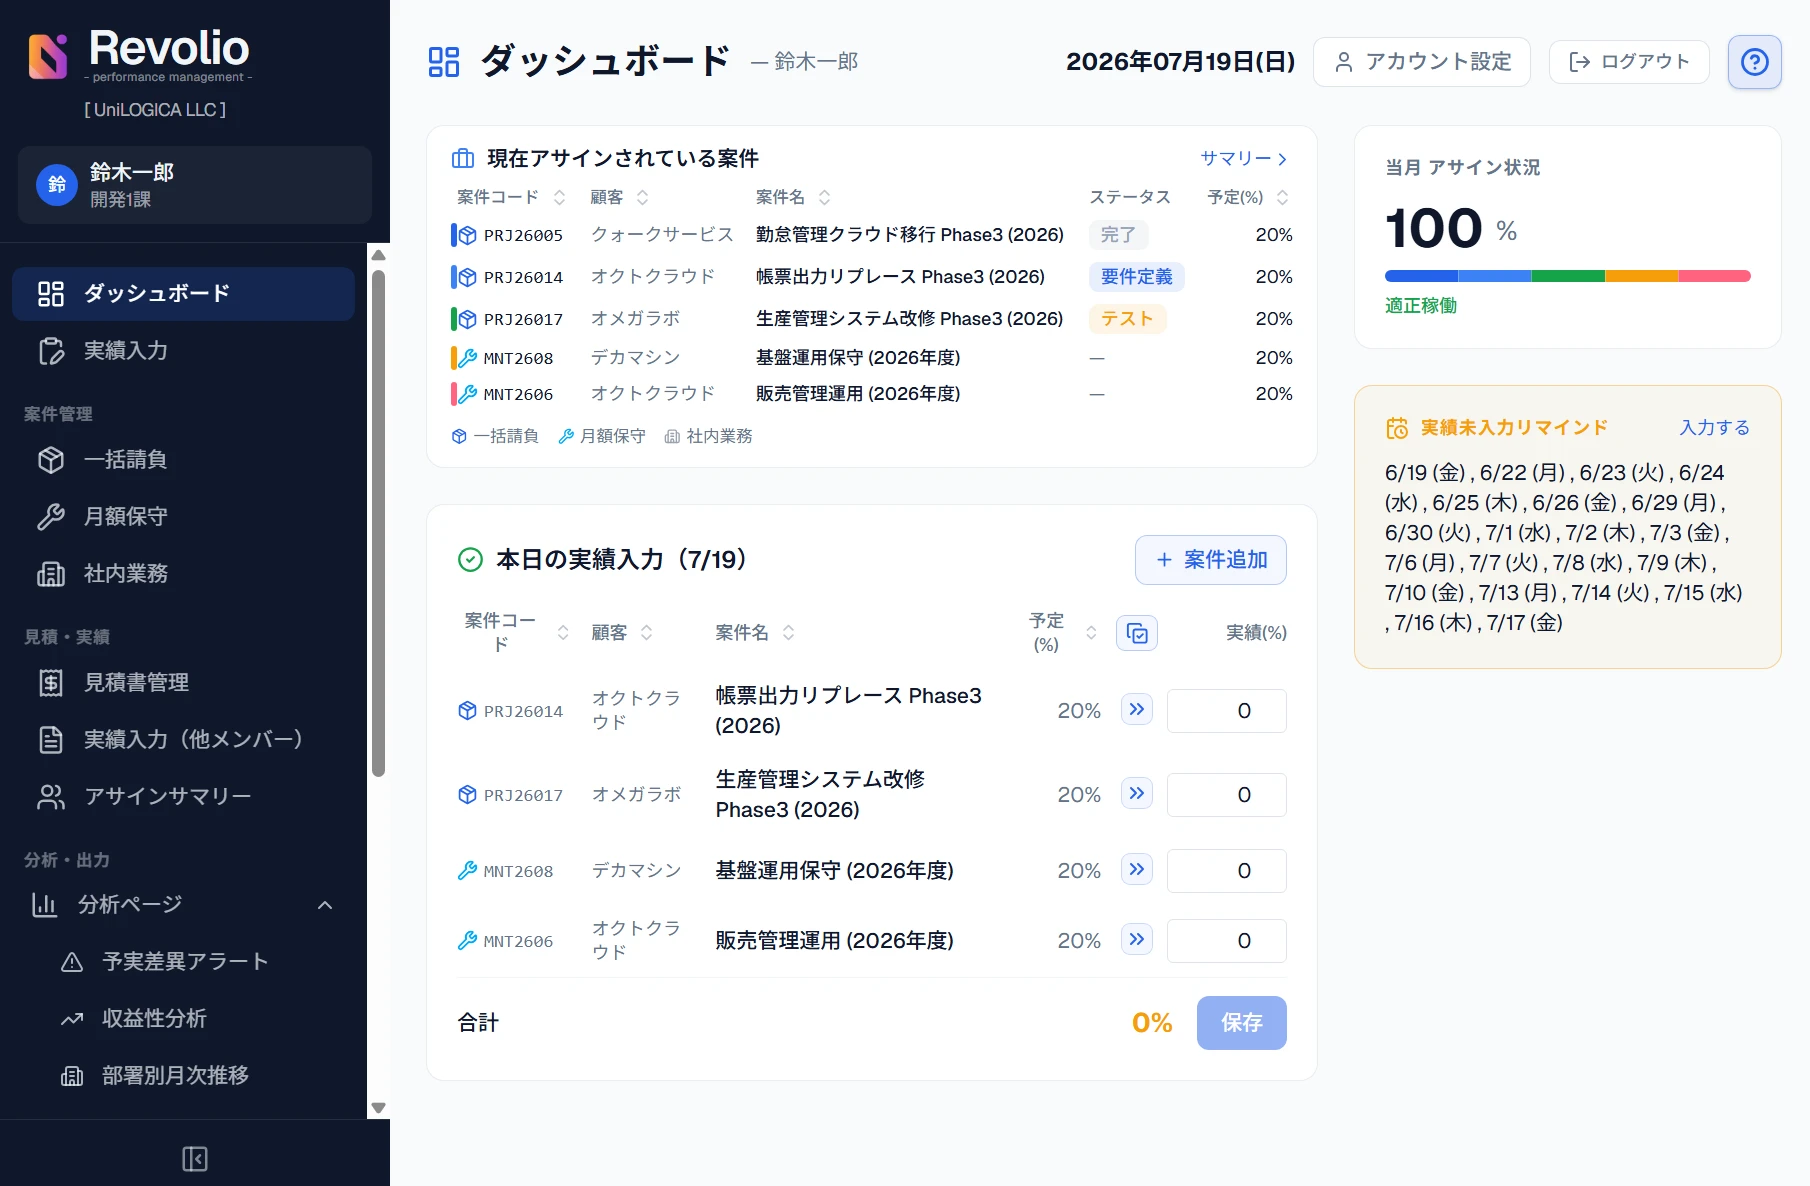Click the 適正稼働 status label
This screenshot has height=1186, width=1810.
coord(1421,306)
